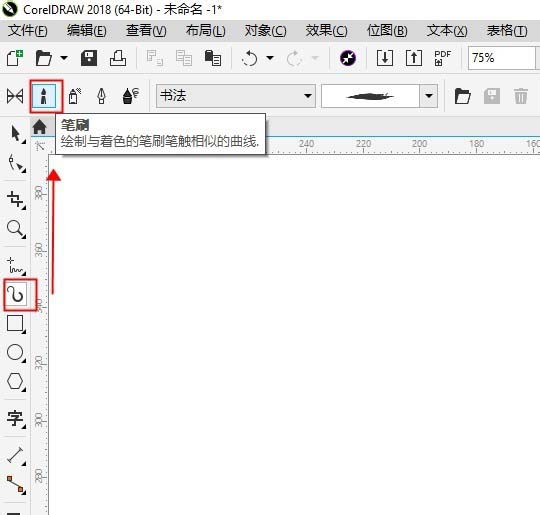540x515 pixels.
Task: Select the Brush mode icon
Action: (x=44, y=96)
